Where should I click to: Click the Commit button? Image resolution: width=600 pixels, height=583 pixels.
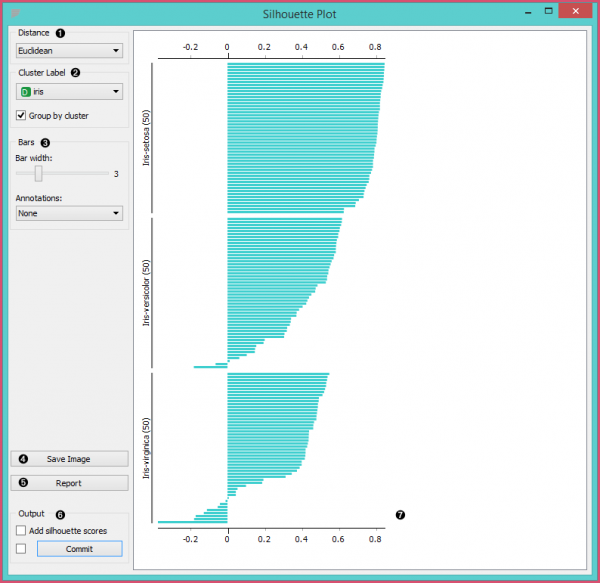click(80, 549)
